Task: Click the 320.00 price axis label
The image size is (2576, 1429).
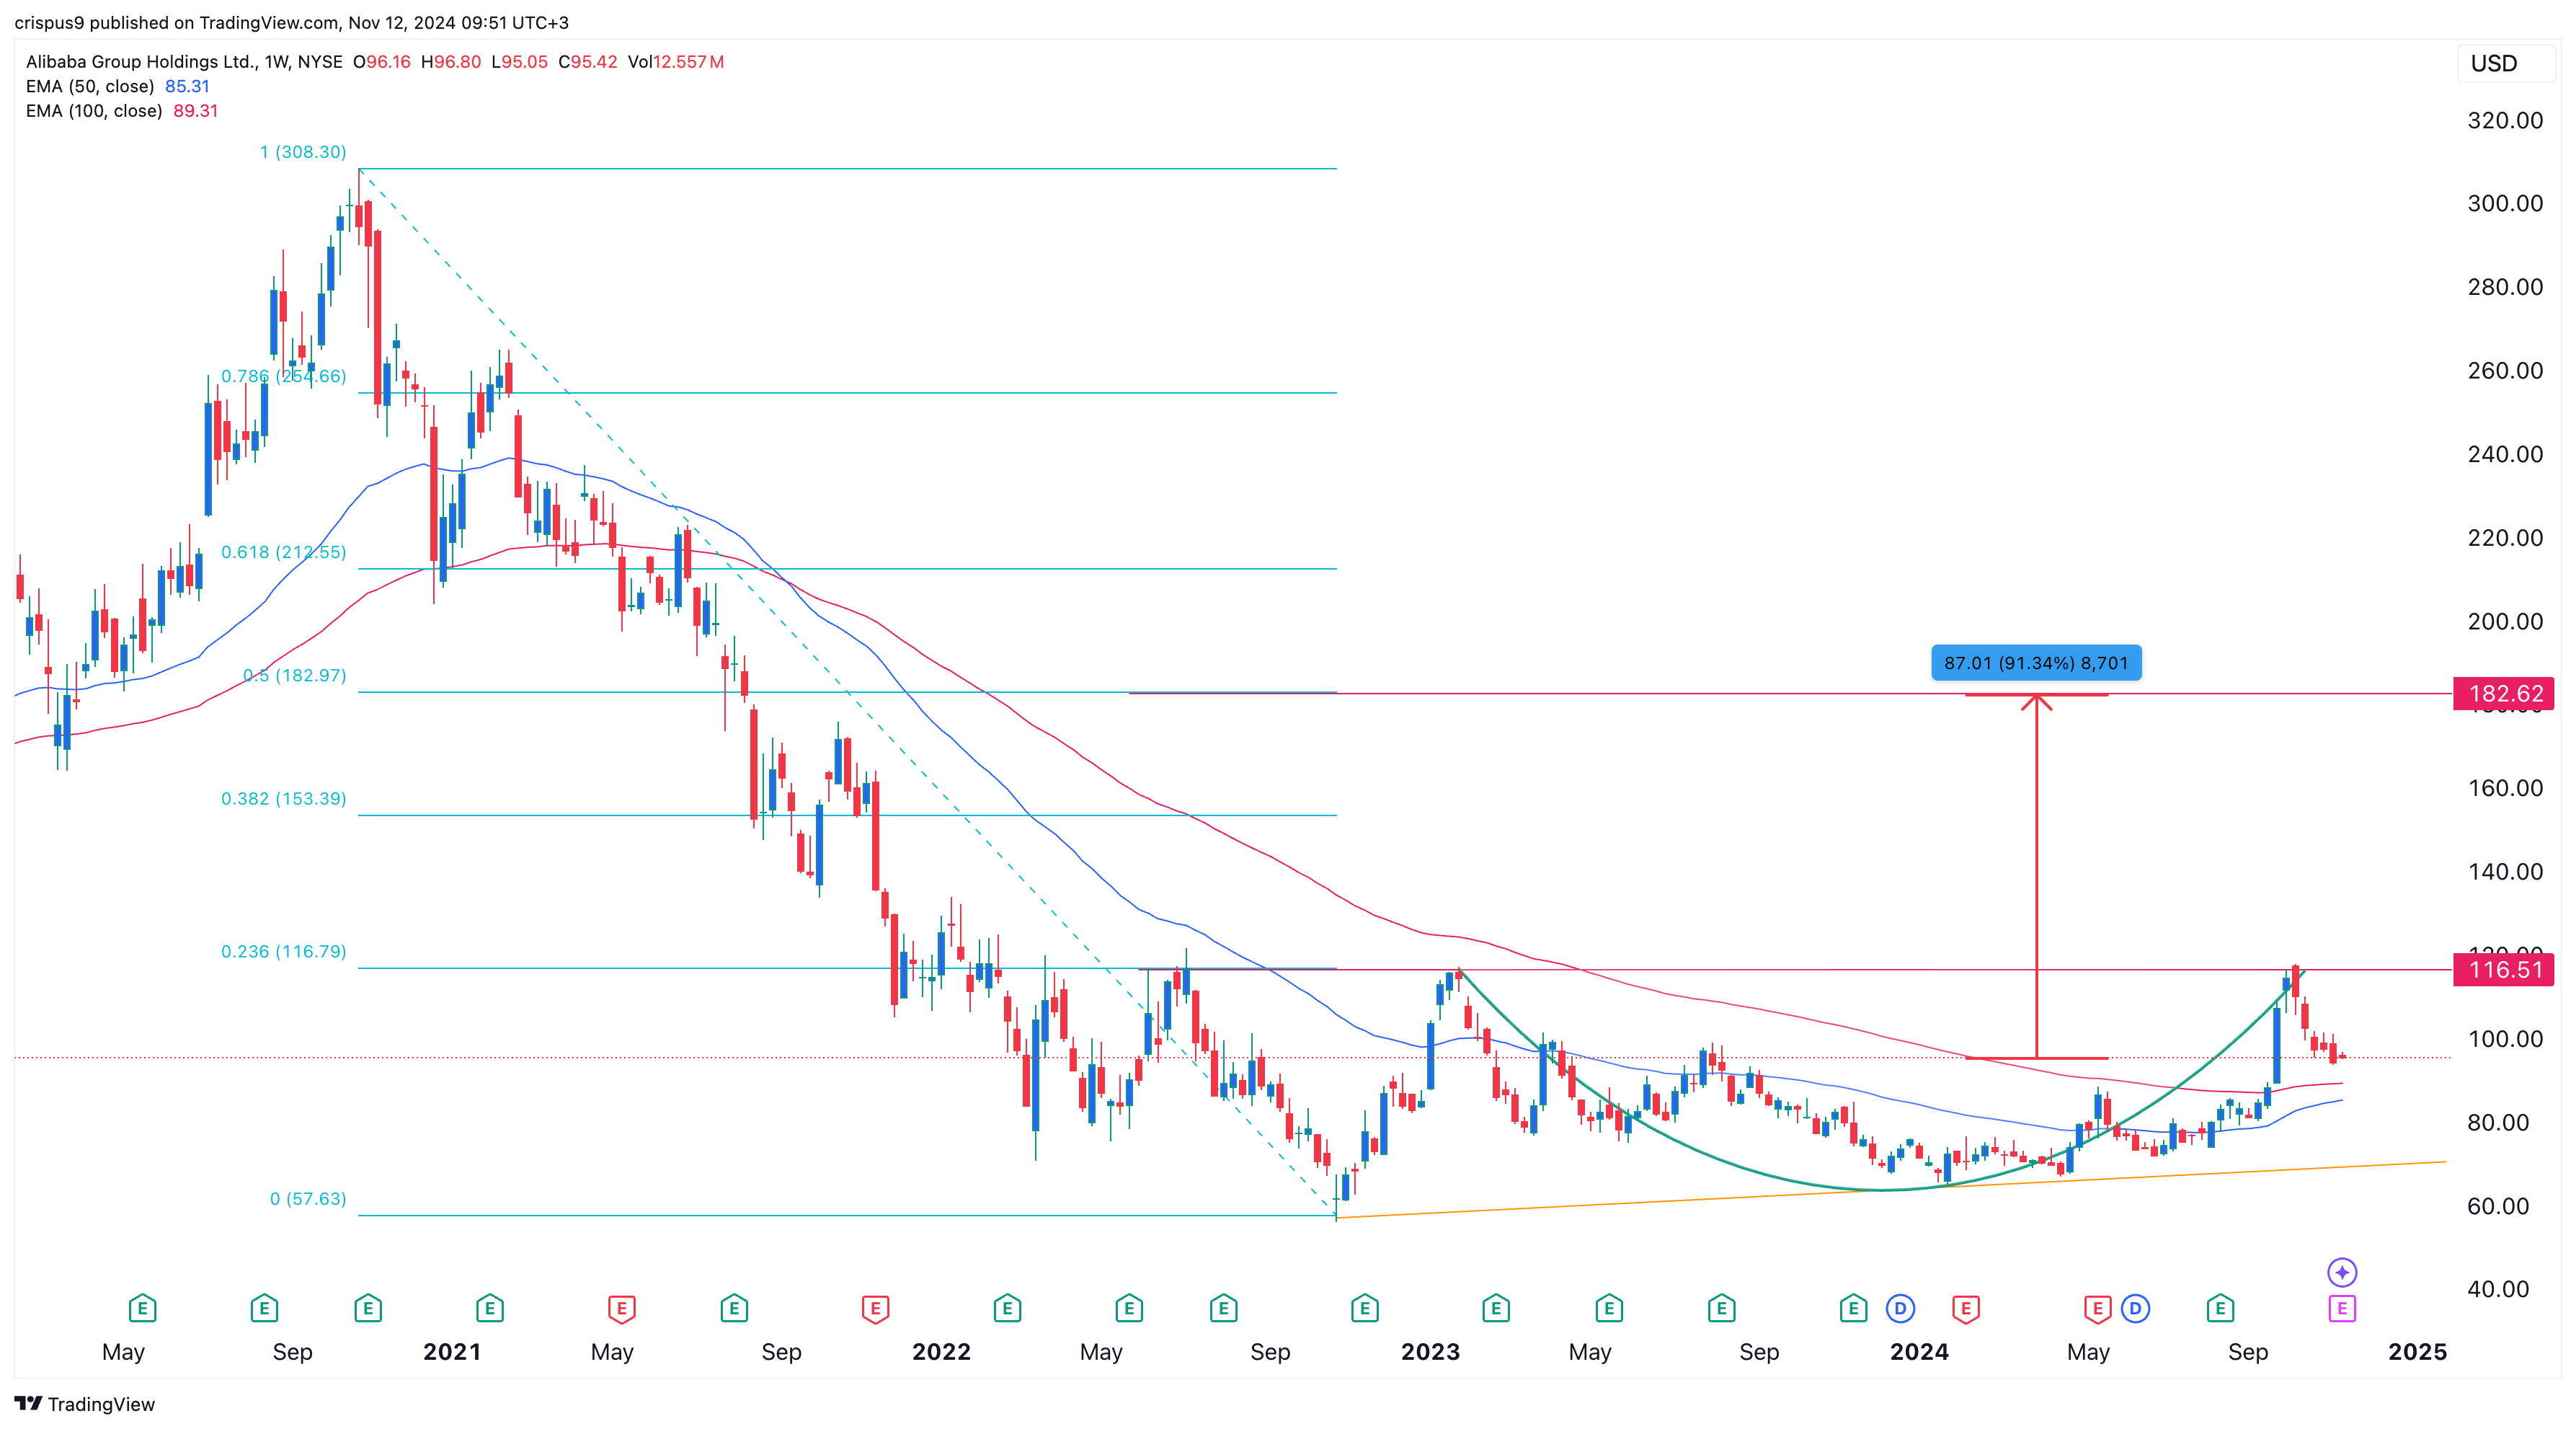Action: (2505, 120)
